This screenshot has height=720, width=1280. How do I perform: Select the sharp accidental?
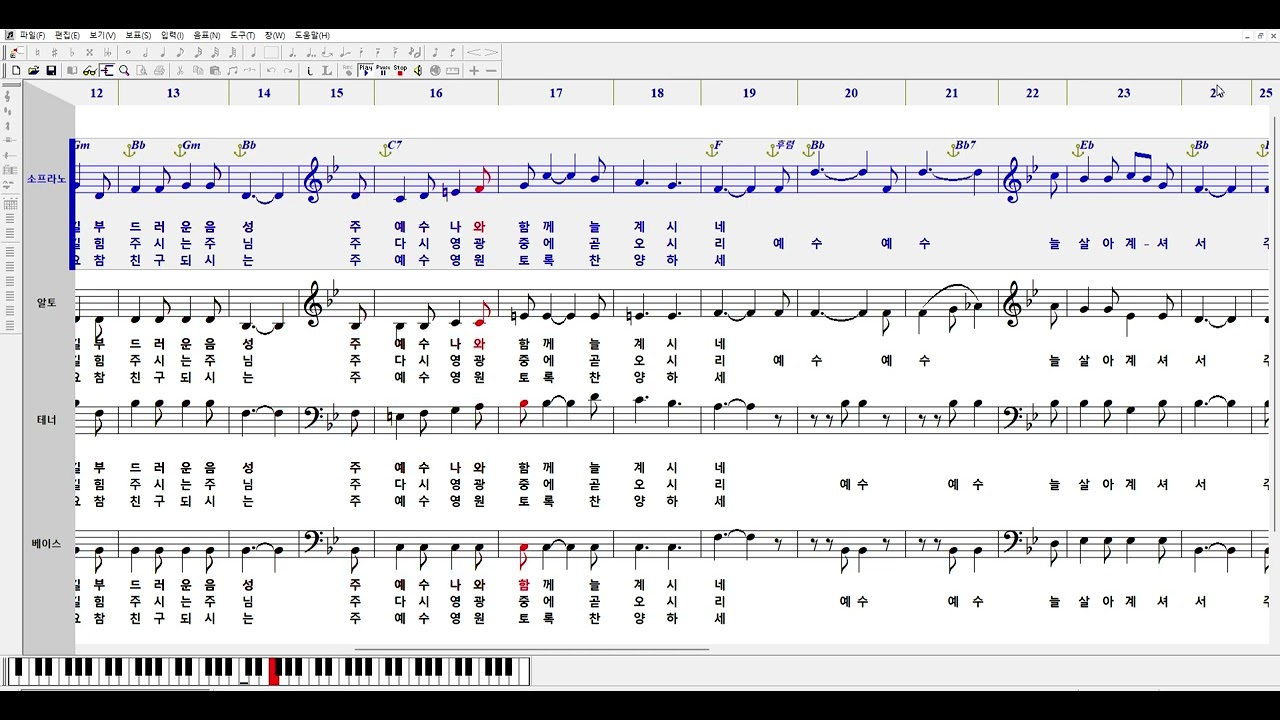(x=54, y=52)
